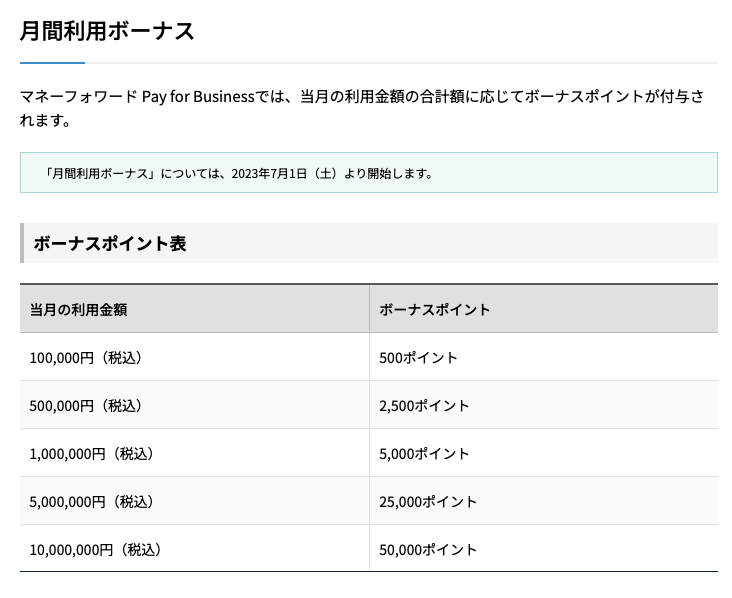Click the 月間利用ボーナス page heading
Image resolution: width=732 pixels, height=598 pixels.
tap(107, 30)
